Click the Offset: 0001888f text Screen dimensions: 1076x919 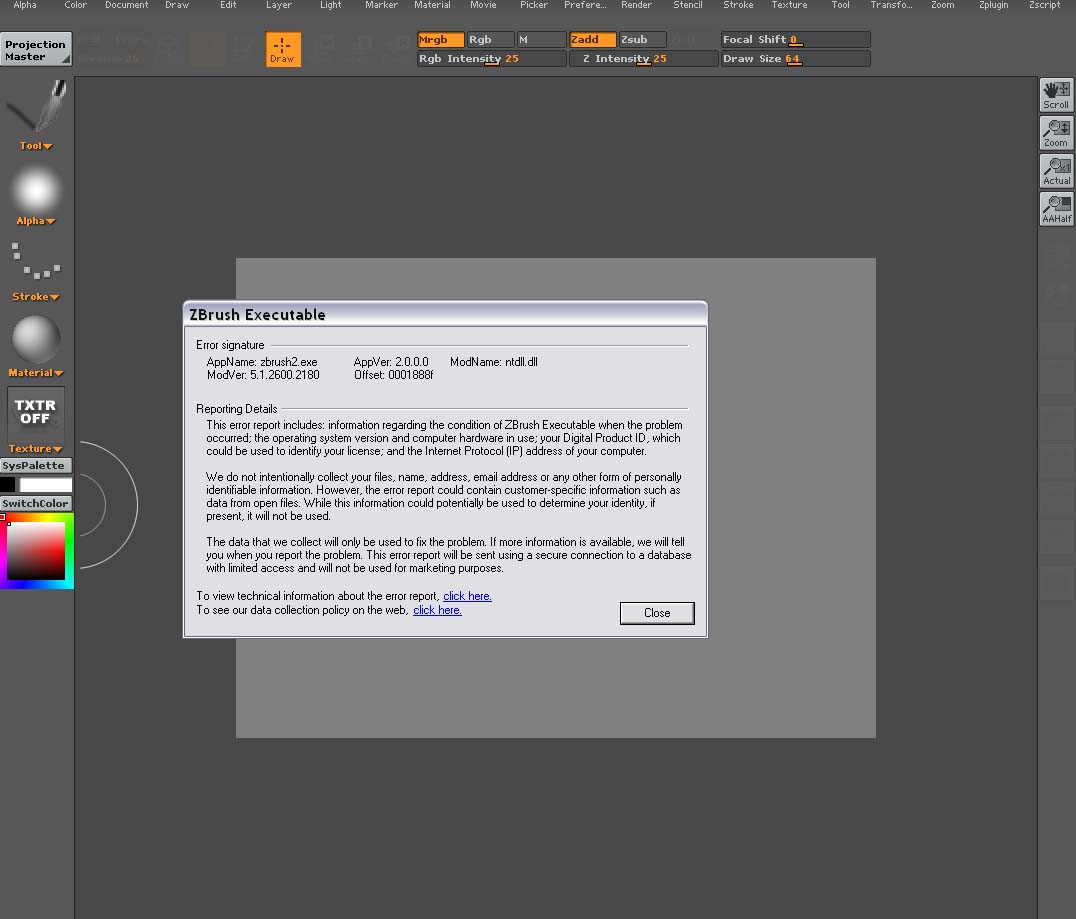click(394, 375)
